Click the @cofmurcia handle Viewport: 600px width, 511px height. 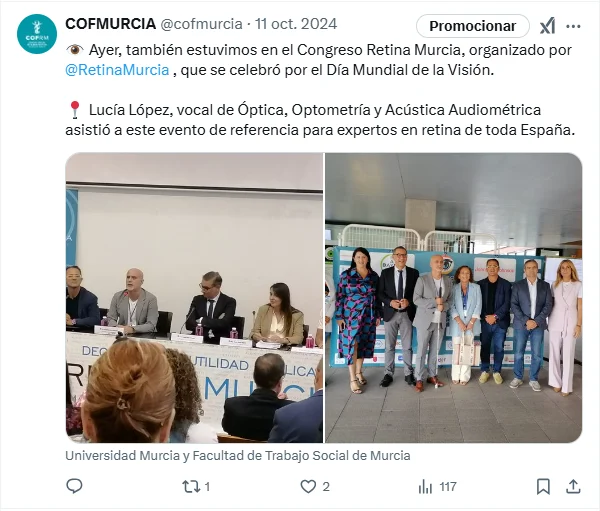coord(201,24)
